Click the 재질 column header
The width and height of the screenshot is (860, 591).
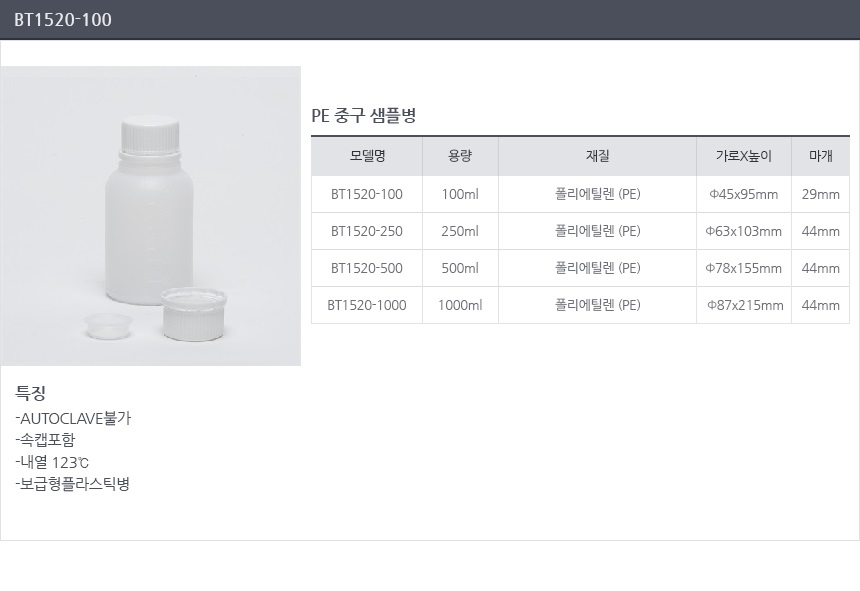[597, 156]
